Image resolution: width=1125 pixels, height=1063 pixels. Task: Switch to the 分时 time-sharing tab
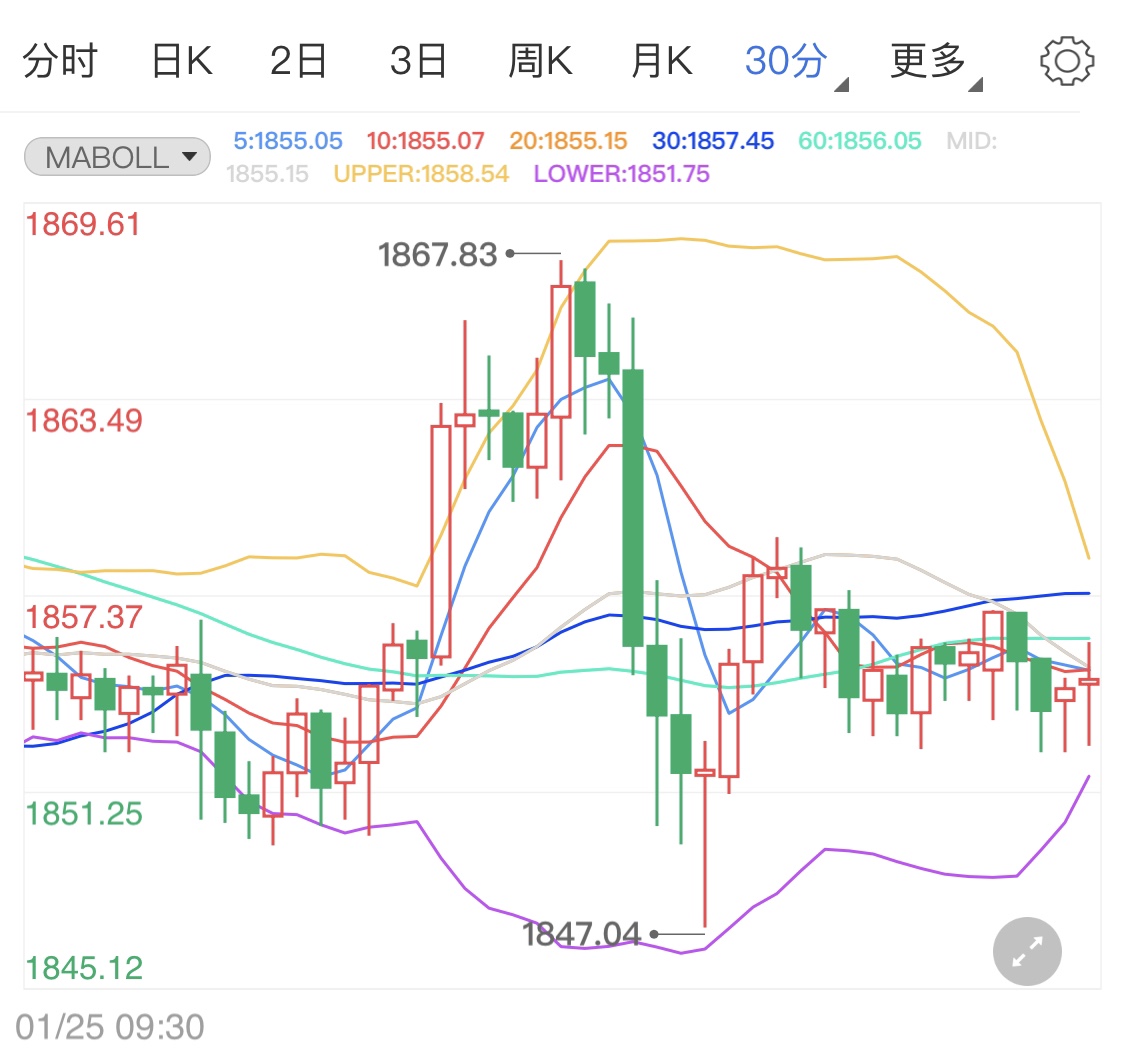click(60, 60)
